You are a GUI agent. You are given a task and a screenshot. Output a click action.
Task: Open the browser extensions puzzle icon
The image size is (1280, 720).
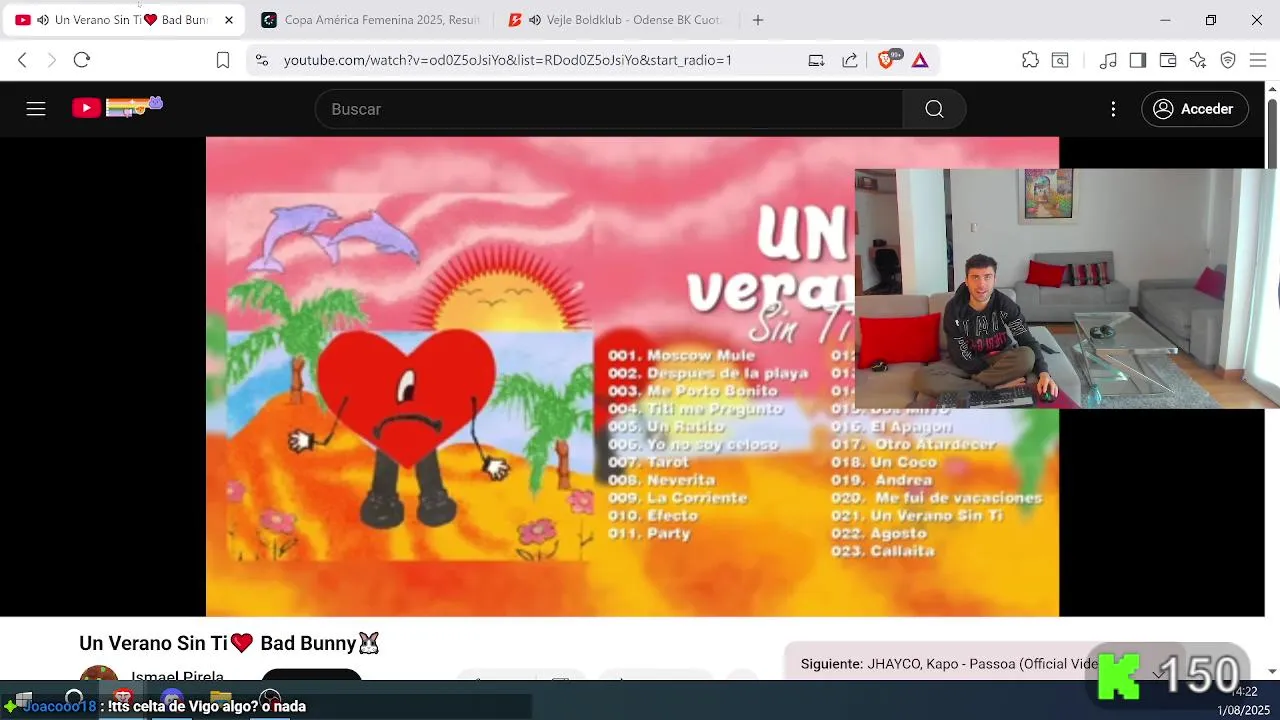(1030, 60)
